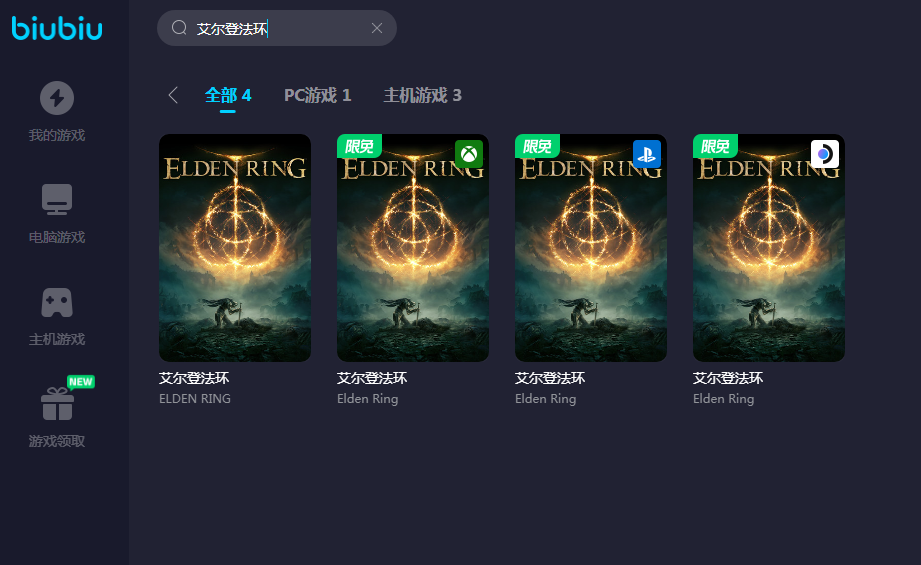Click 艾尔登法环 title under PlayStation cover

(550, 378)
